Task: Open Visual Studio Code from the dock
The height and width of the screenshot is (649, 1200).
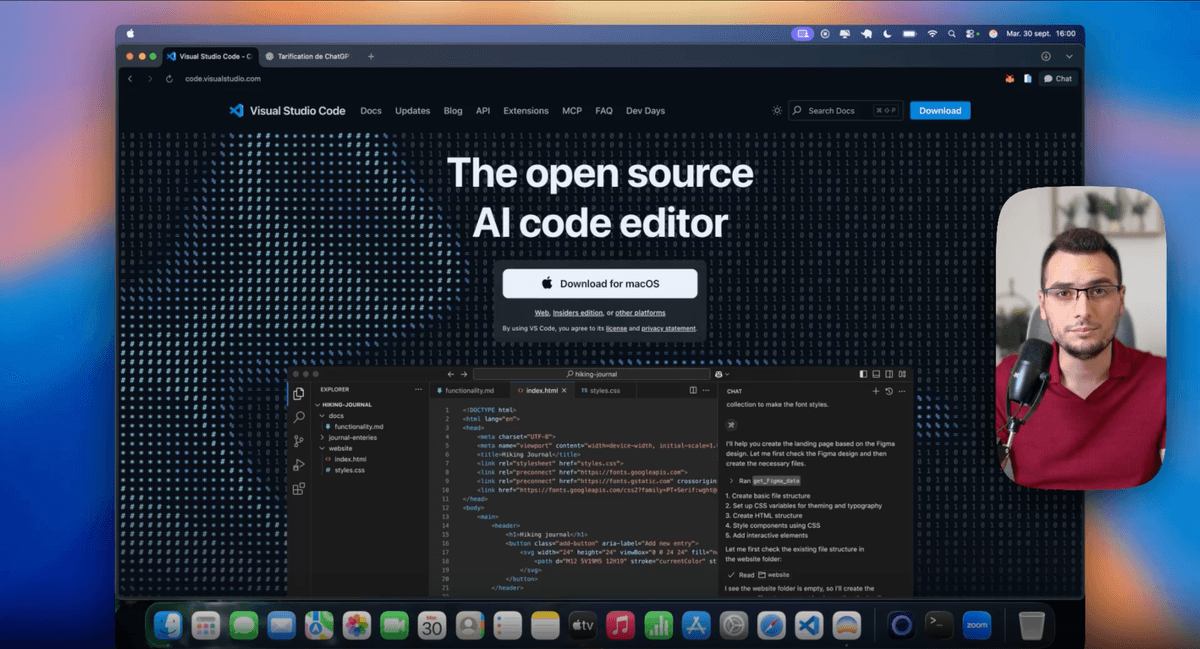Action: (x=808, y=626)
